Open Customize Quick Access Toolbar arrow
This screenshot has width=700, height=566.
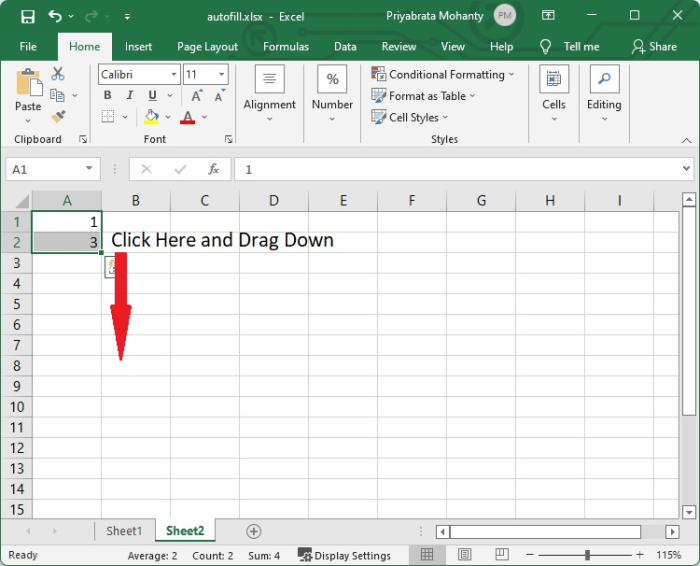tap(127, 17)
